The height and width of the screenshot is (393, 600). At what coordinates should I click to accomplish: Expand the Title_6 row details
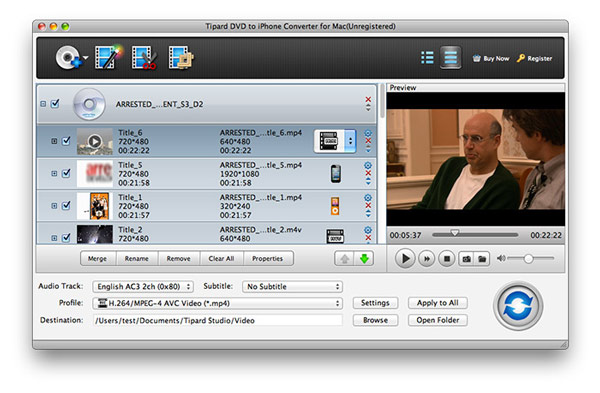click(54, 141)
